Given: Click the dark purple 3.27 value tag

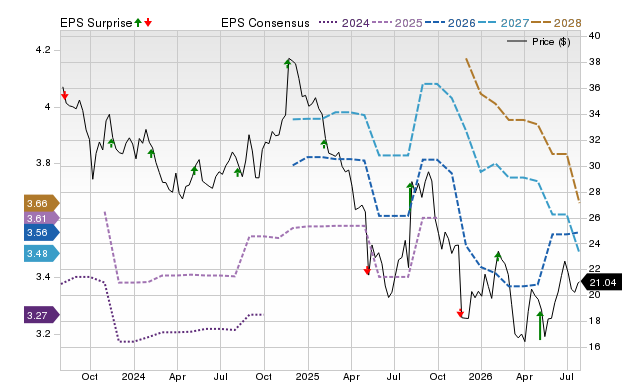Looking at the screenshot, I should click(42, 315).
